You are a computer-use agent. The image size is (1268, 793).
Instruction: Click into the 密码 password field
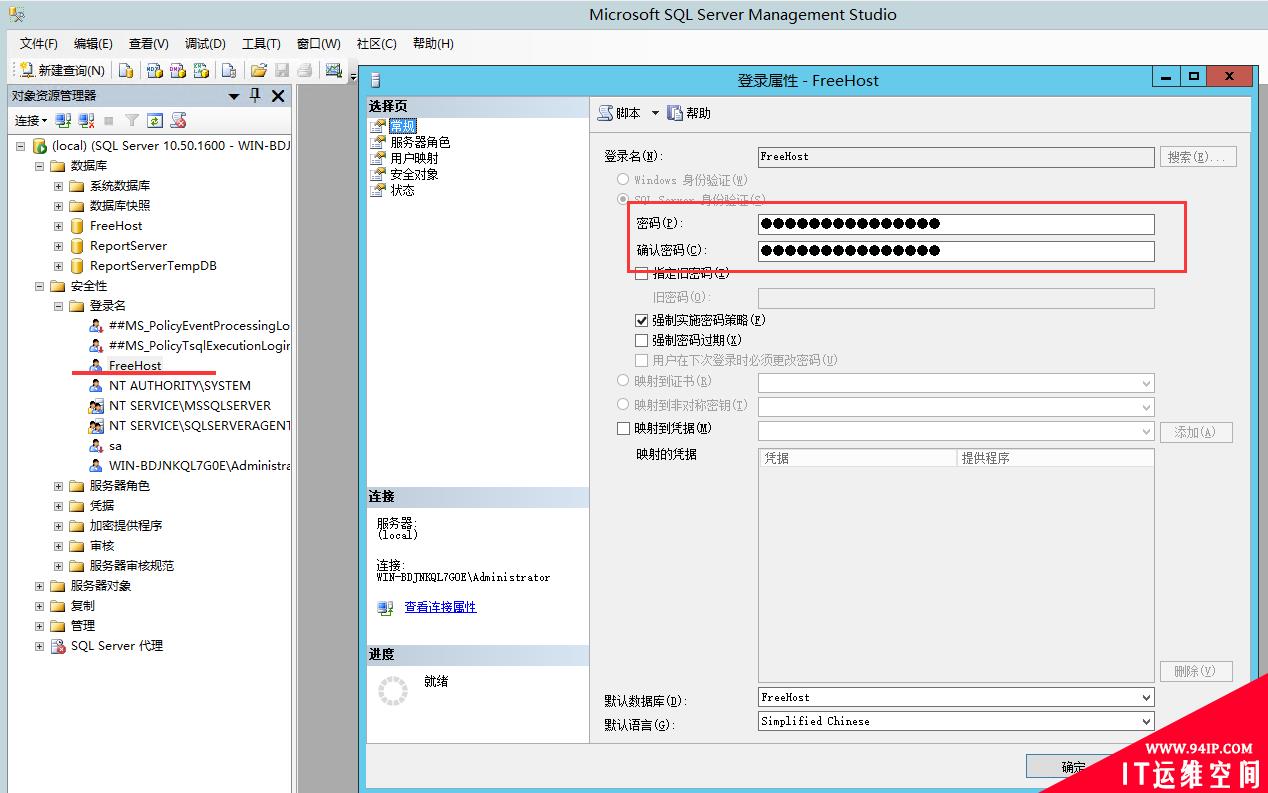tap(956, 223)
